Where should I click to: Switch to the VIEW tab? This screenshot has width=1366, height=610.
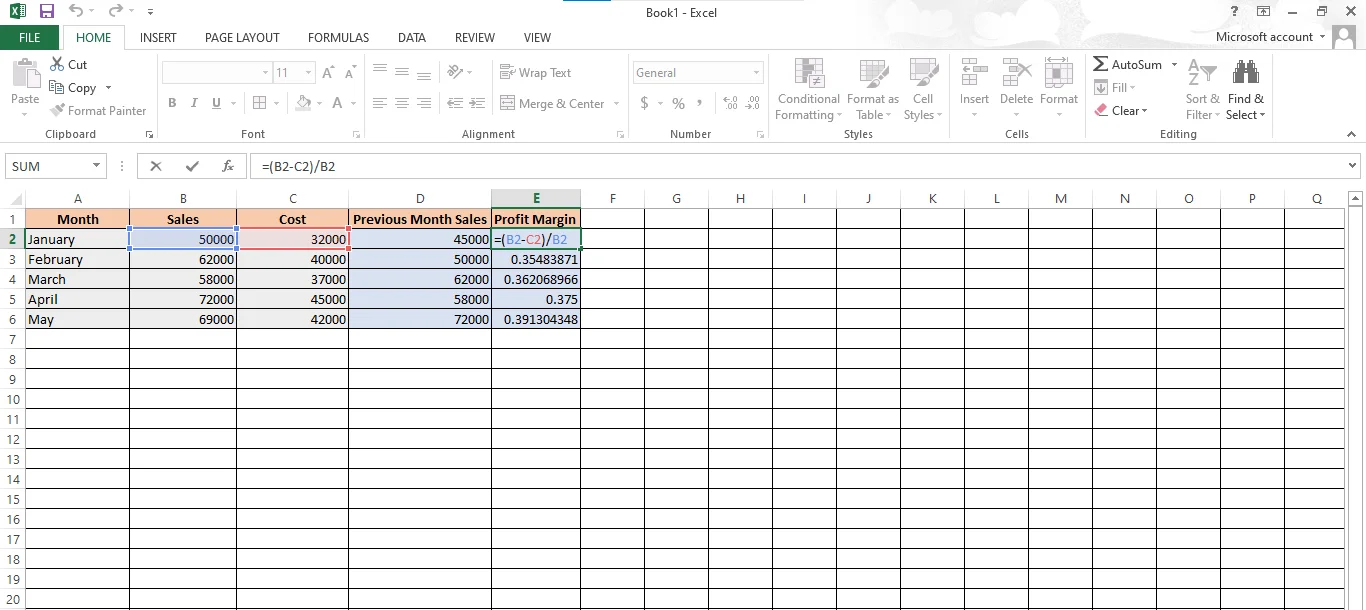(x=537, y=37)
